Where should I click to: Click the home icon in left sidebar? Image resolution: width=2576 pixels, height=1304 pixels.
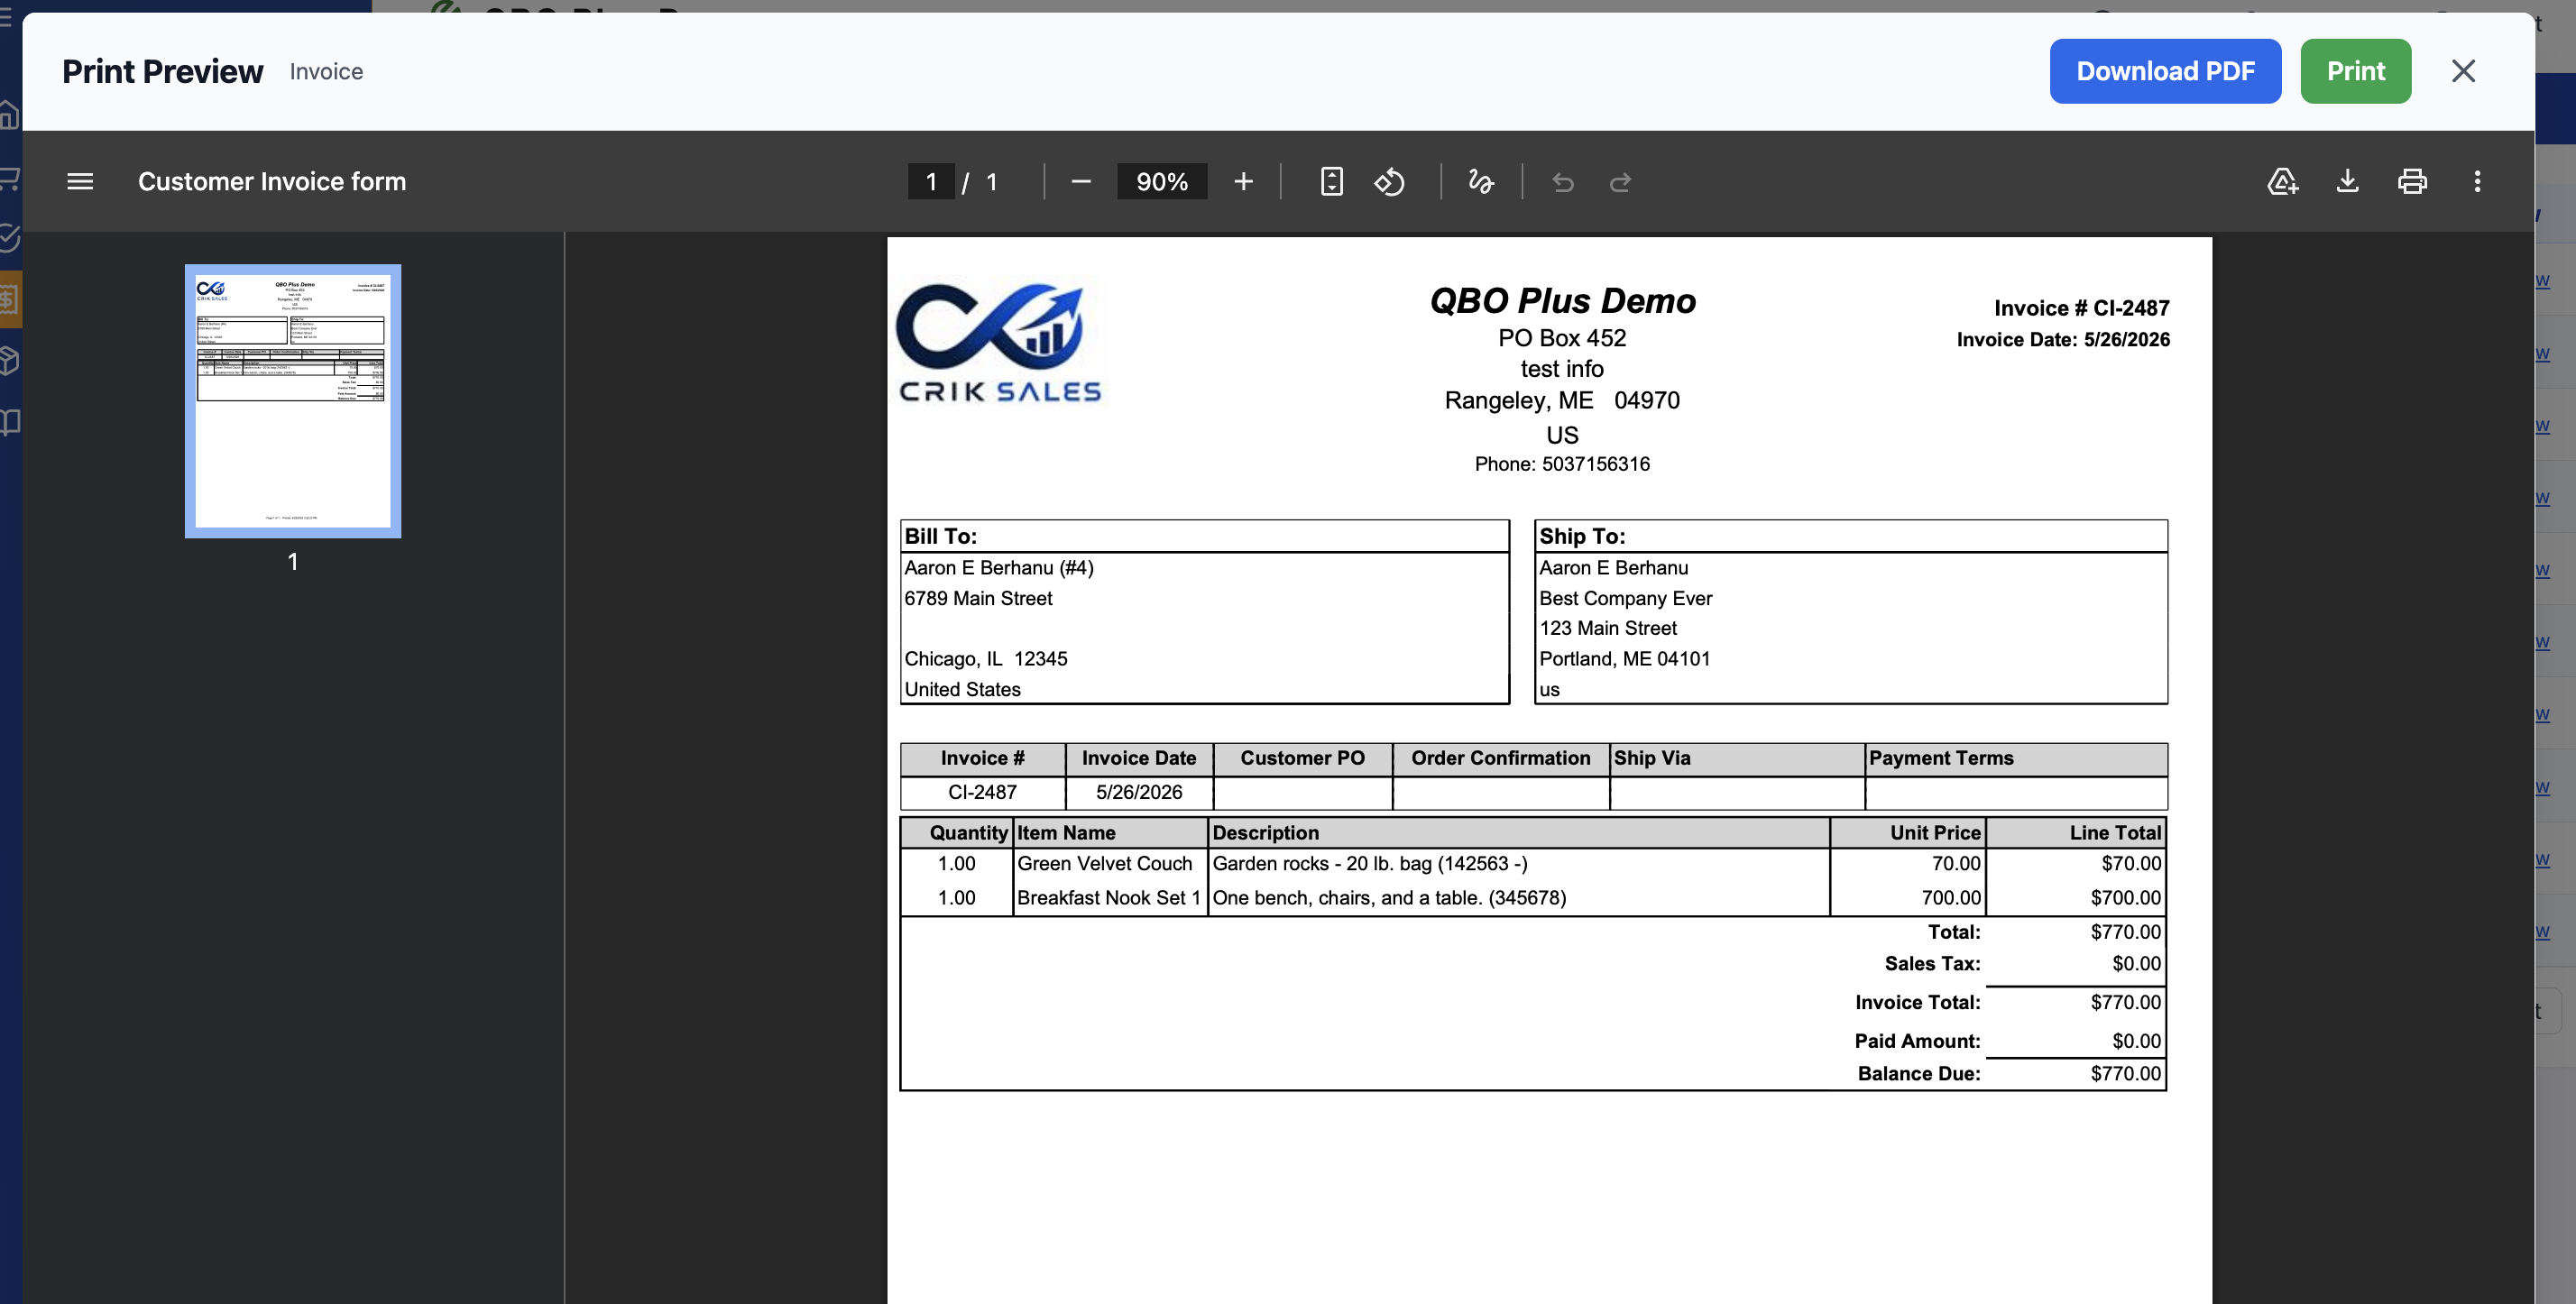coord(9,115)
